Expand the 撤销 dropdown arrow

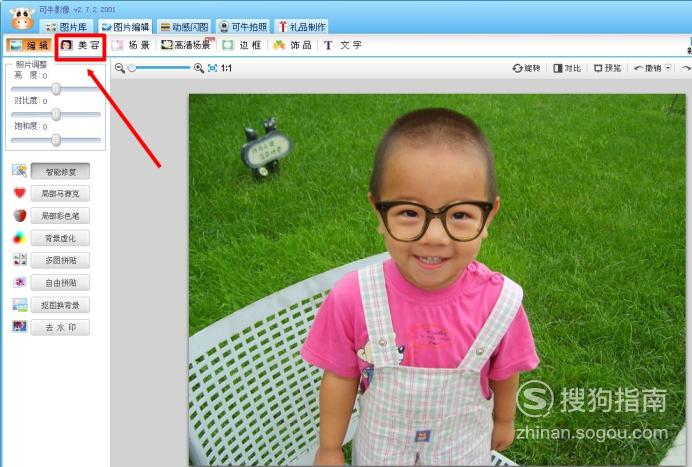668,68
